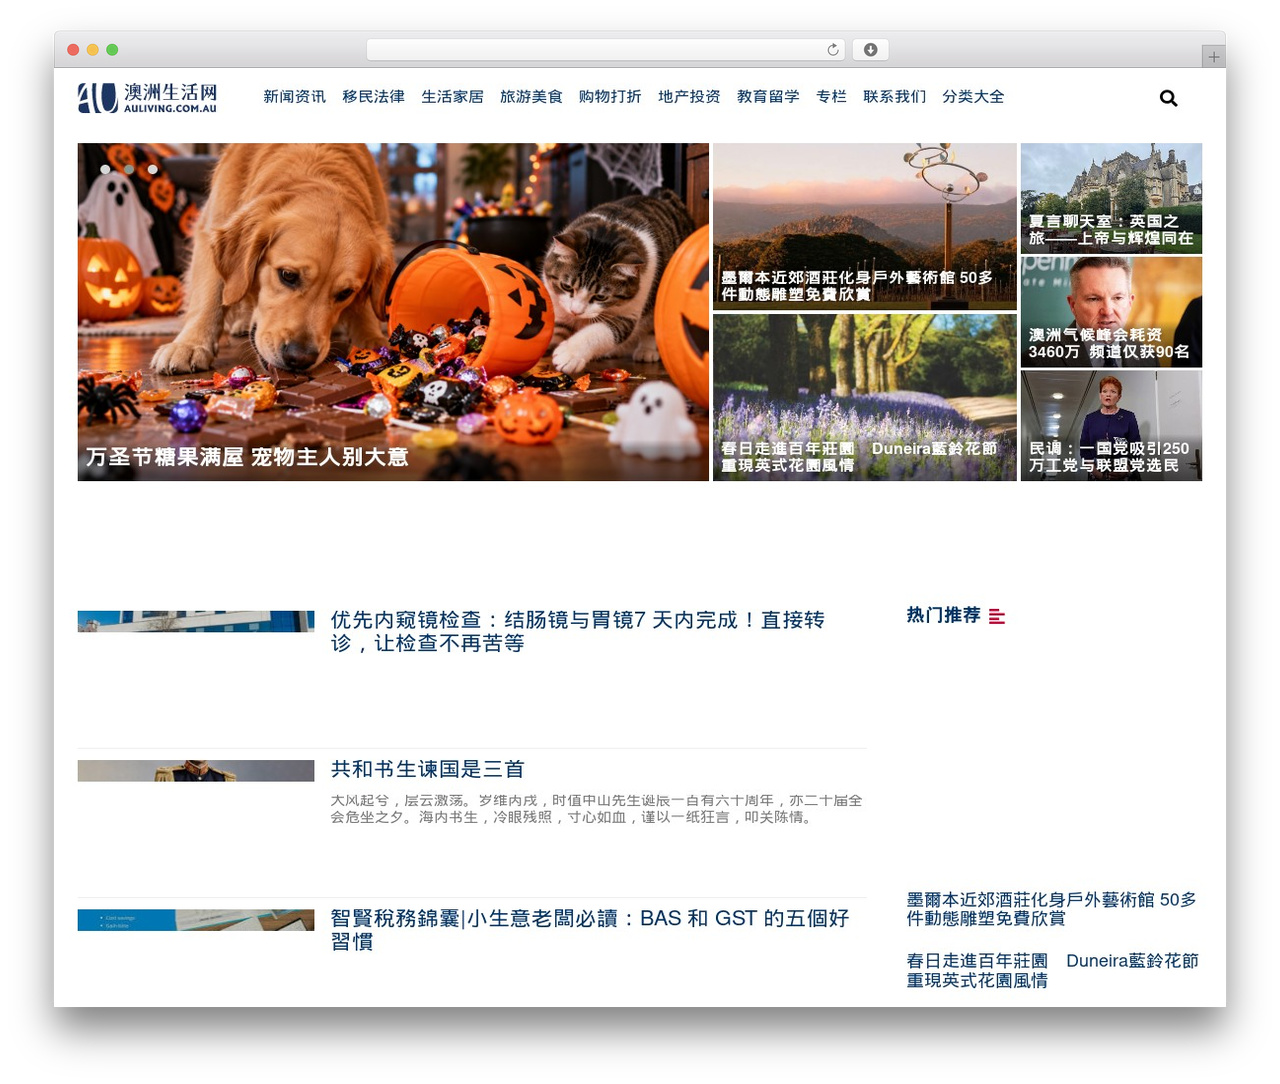Screen dimensions: 1280x1084
Task: Click the 热门推荐 heading
Action: (943, 615)
